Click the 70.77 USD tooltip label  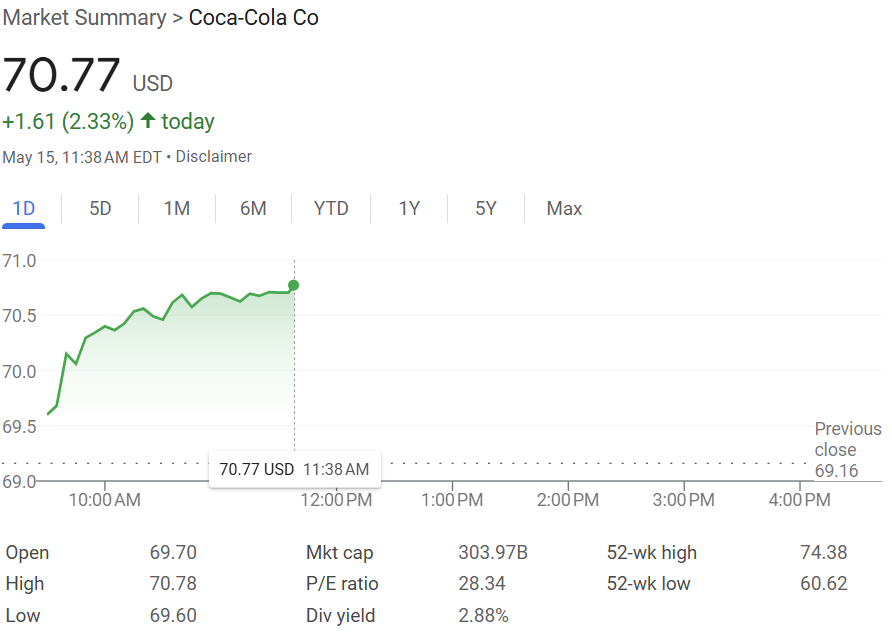tap(256, 469)
